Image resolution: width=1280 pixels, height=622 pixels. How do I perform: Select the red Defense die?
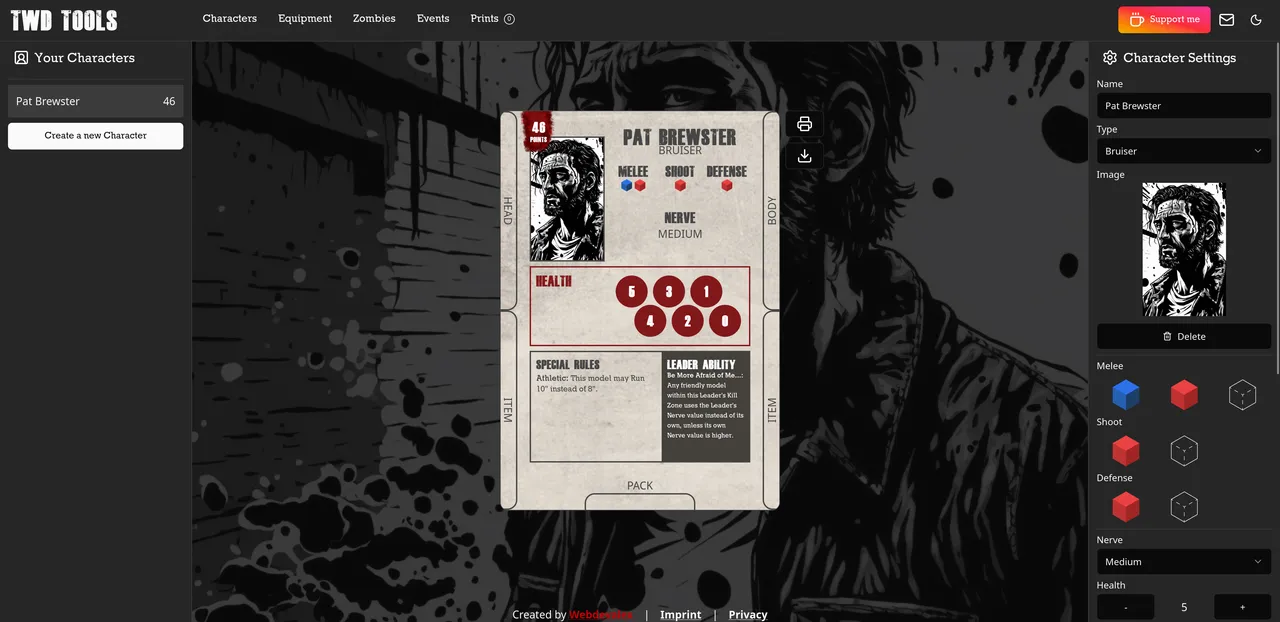[1126, 506]
